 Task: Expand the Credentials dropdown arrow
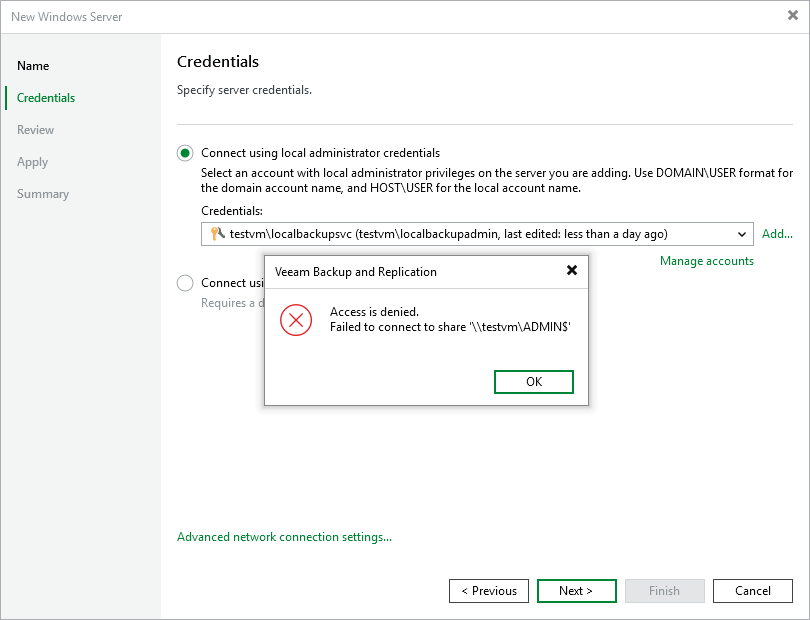(742, 234)
